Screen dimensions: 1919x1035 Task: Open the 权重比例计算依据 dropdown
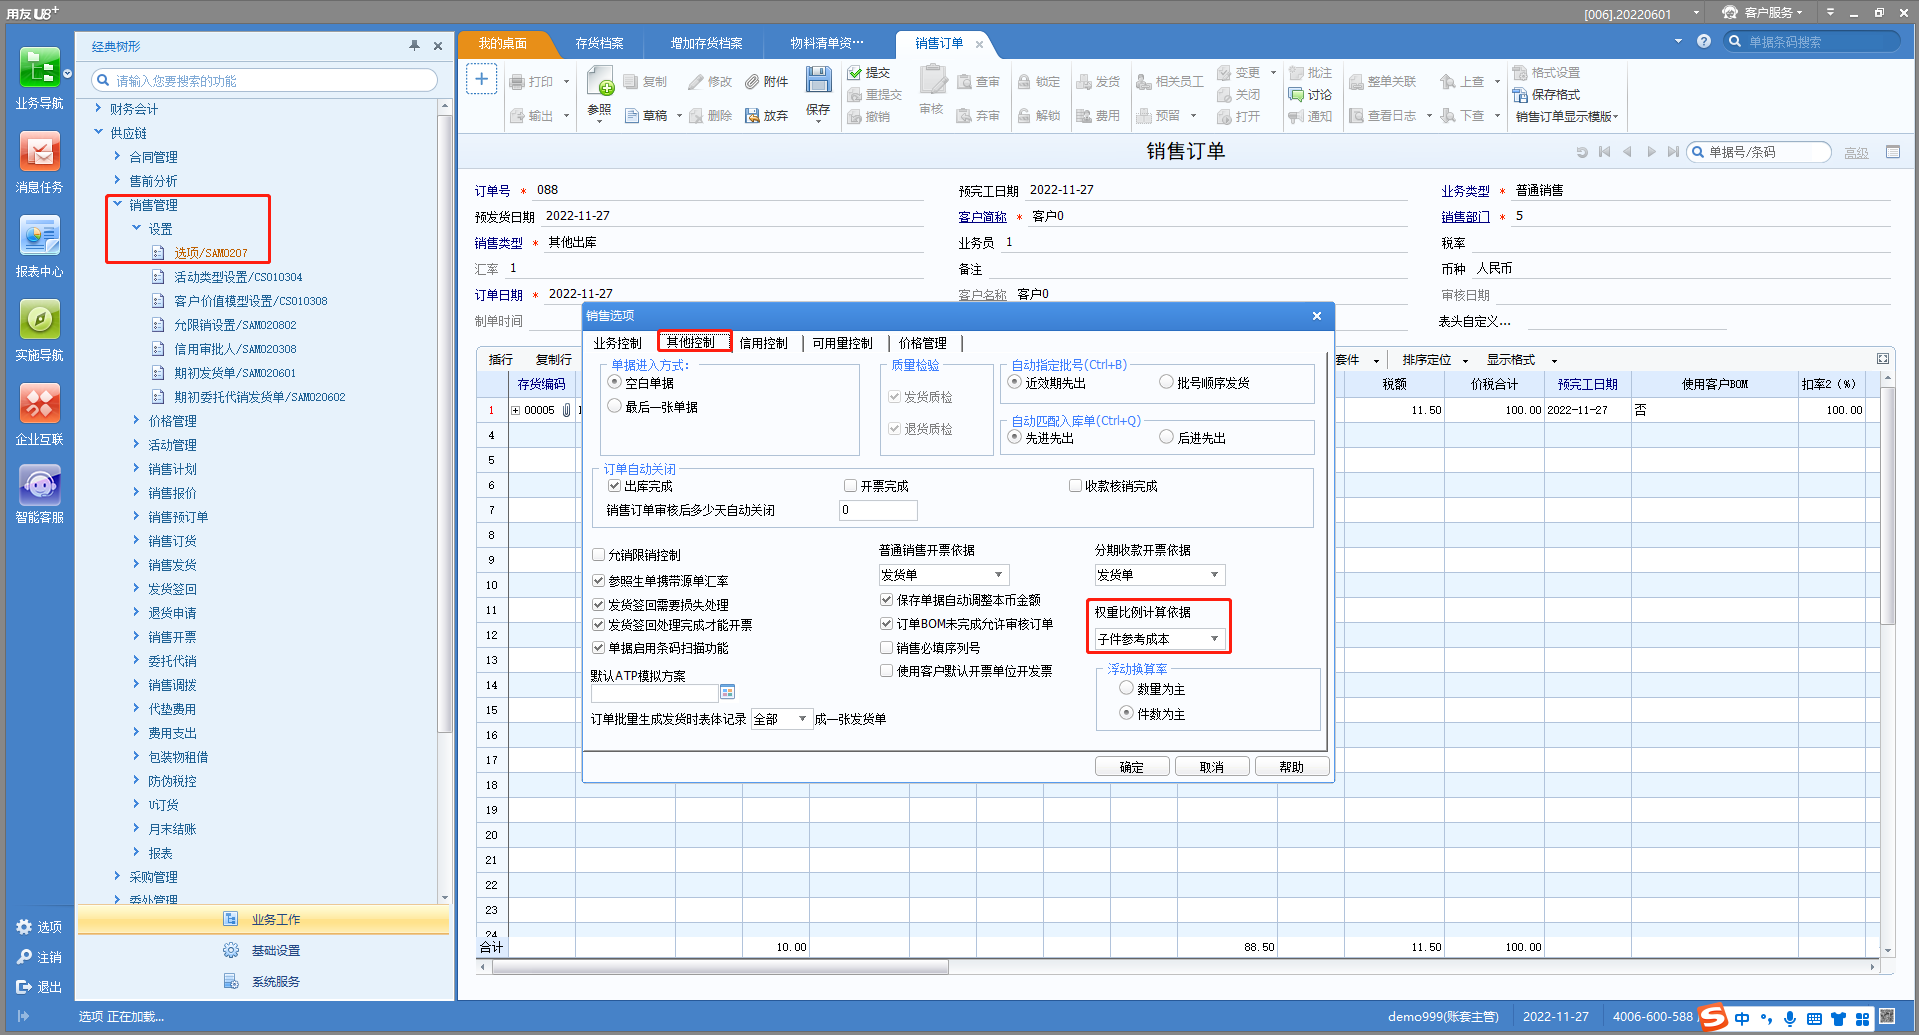[x=1214, y=639]
